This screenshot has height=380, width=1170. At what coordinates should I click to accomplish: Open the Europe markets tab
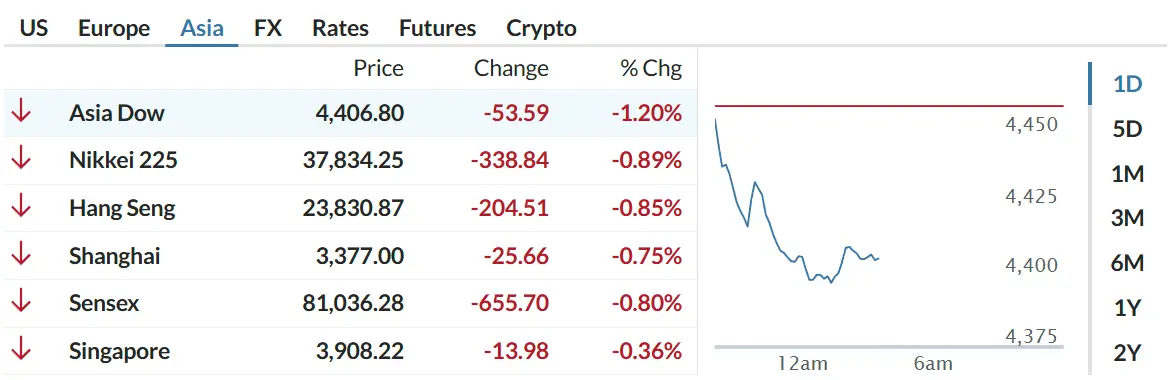(x=114, y=28)
